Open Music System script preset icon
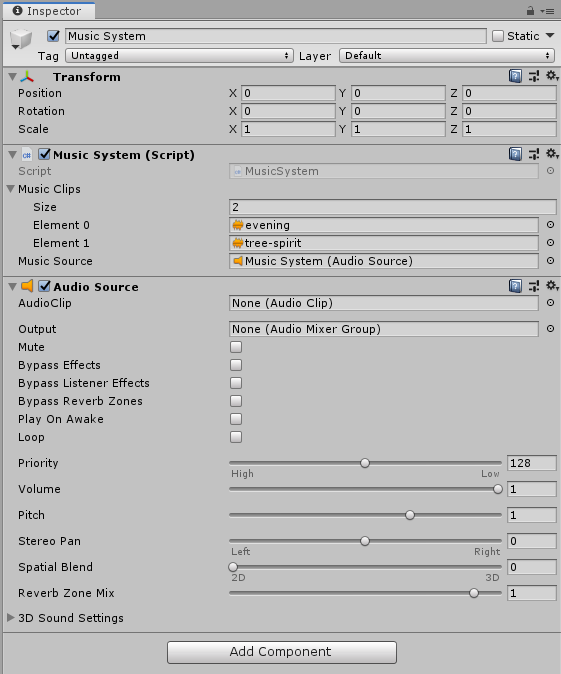 point(534,154)
